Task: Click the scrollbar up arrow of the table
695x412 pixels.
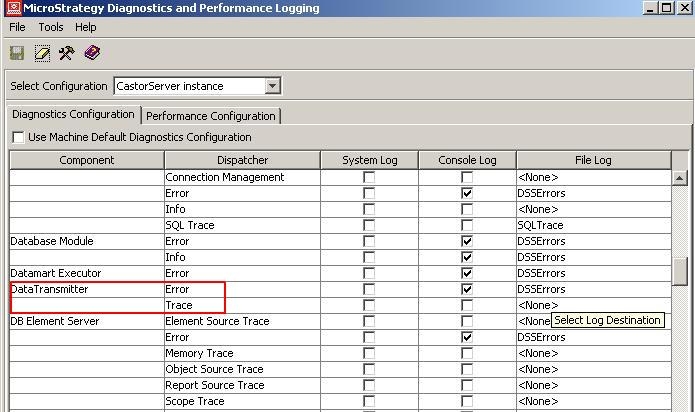Action: click(x=679, y=179)
